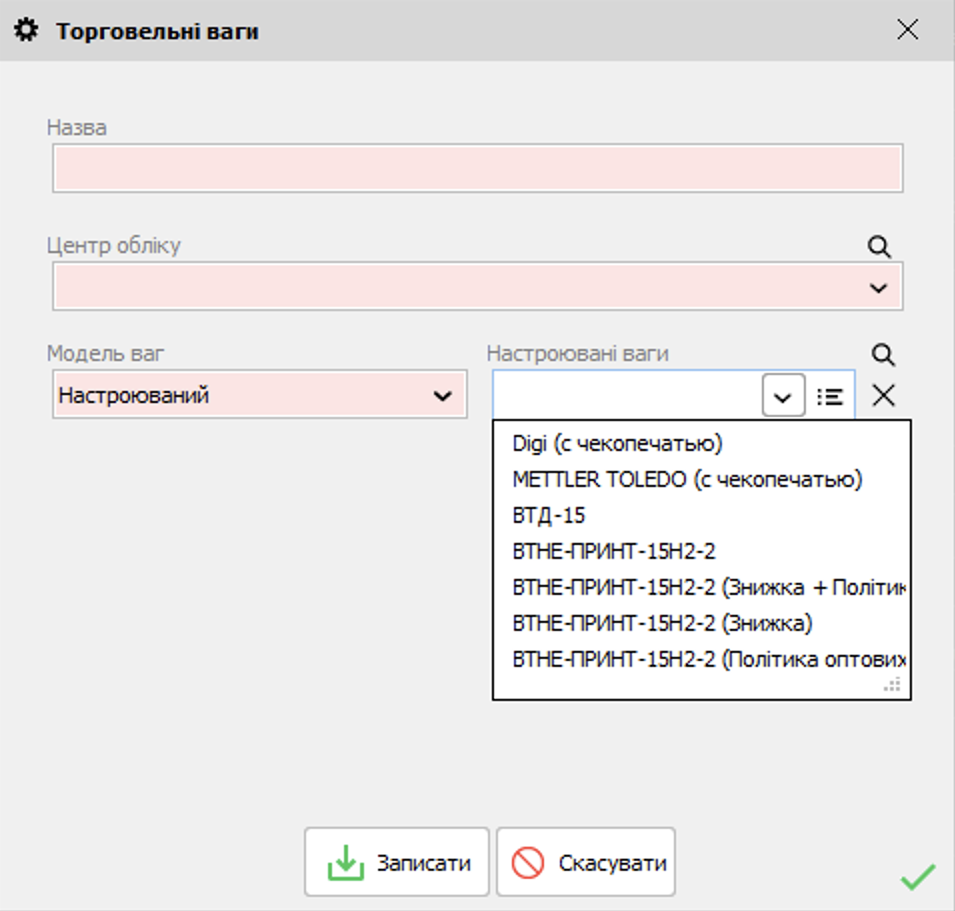Pick the plain ВТНЕ-ПРИНТ-15Н2-2 entry
Viewport: 955px width, 911px height.
point(614,551)
